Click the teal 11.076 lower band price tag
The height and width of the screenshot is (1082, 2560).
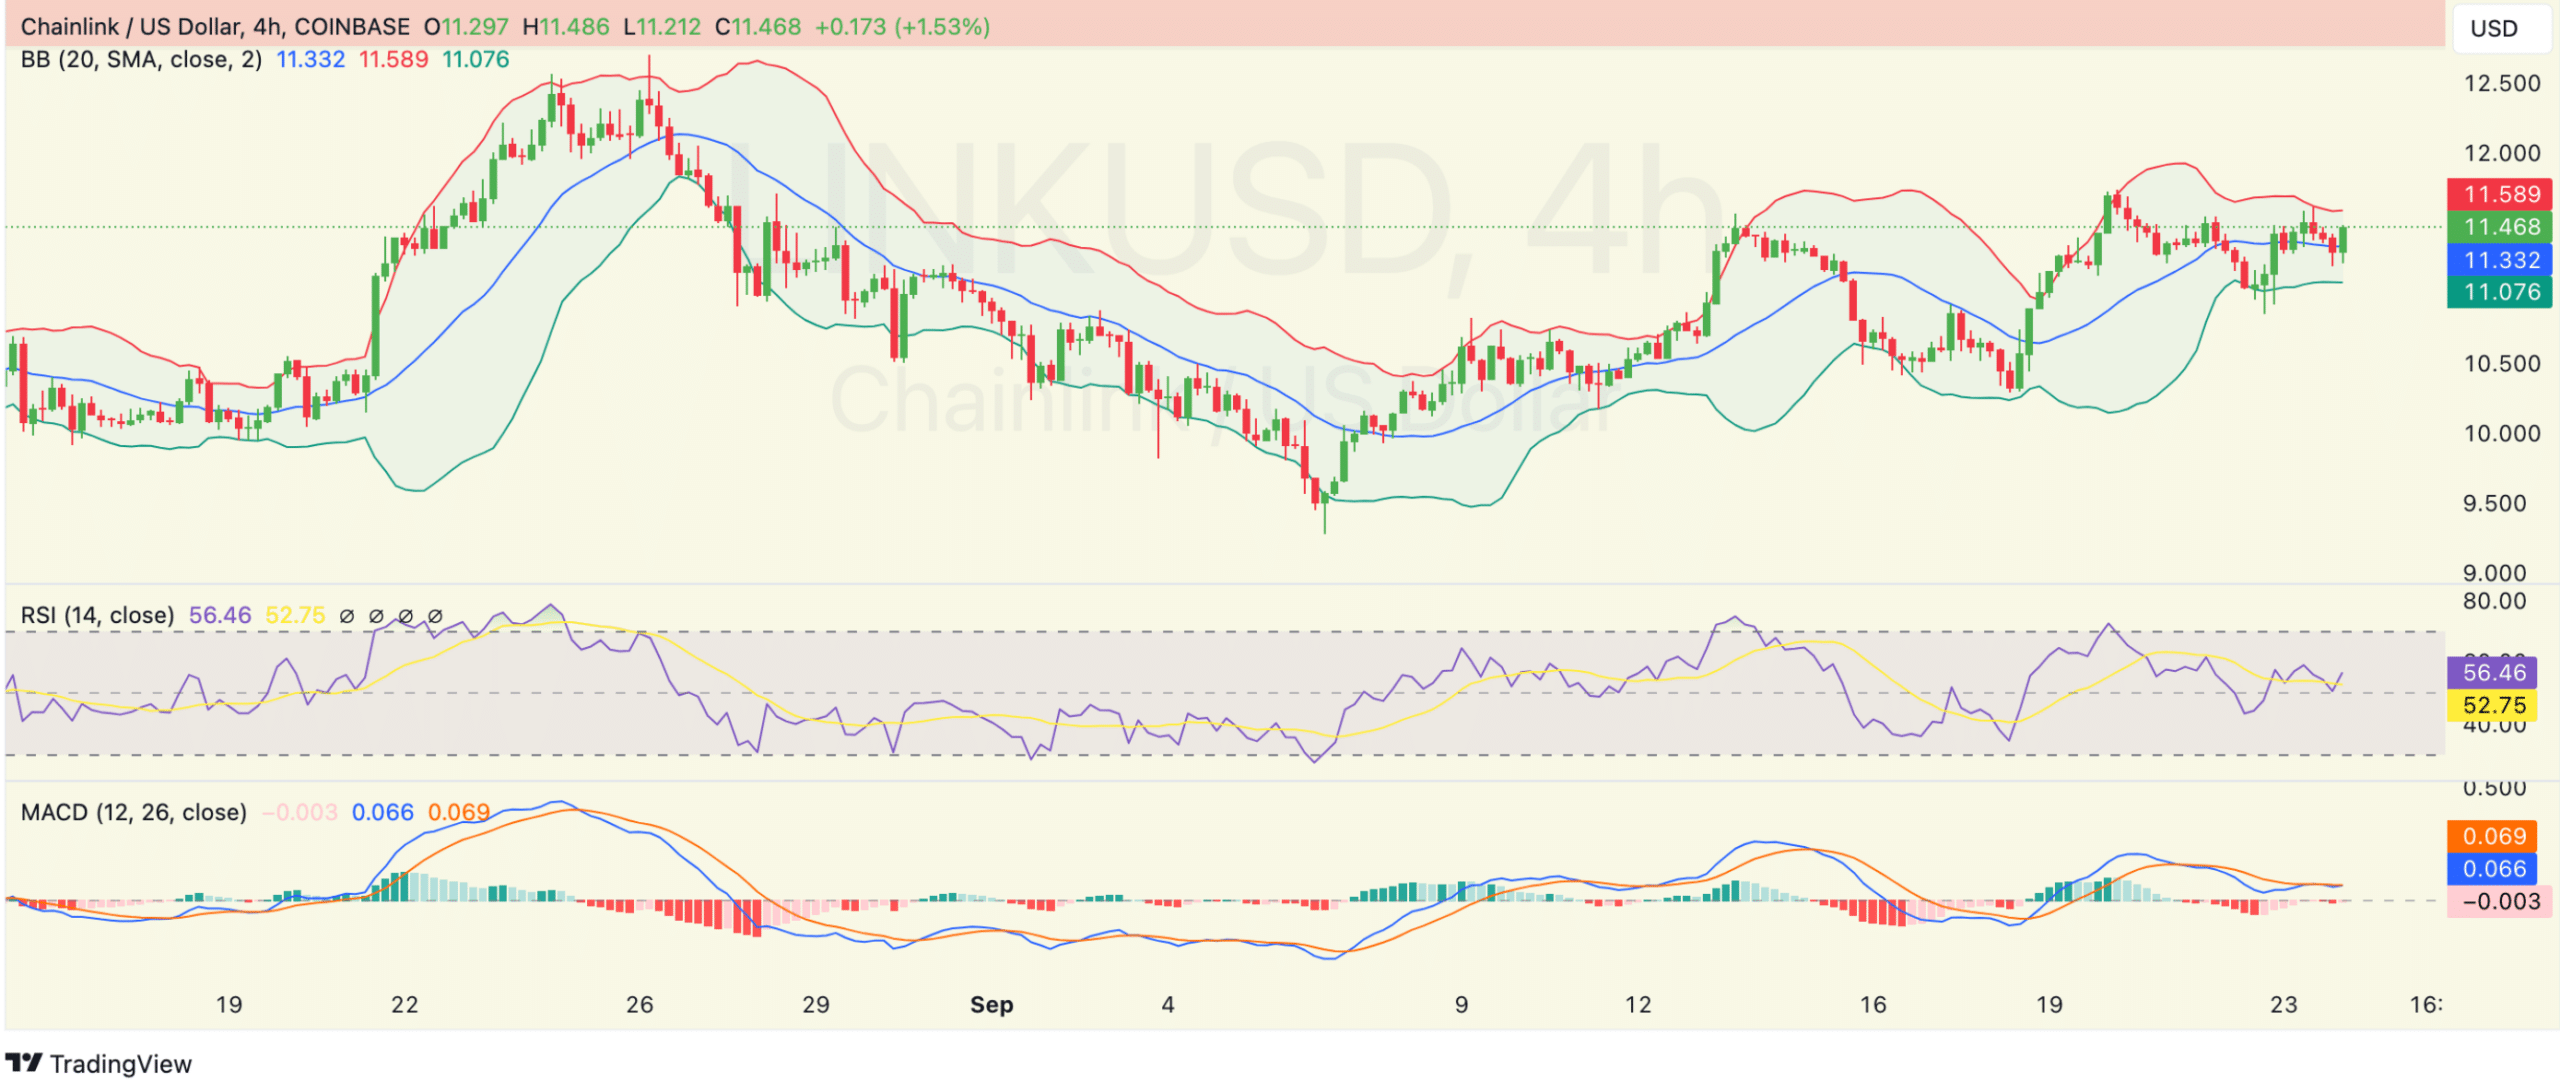[2499, 292]
